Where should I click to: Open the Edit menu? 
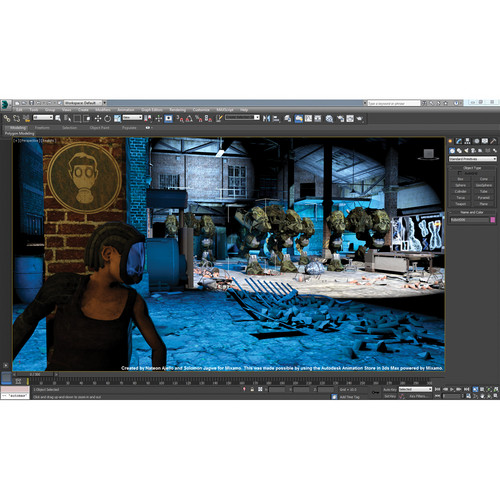(19, 110)
